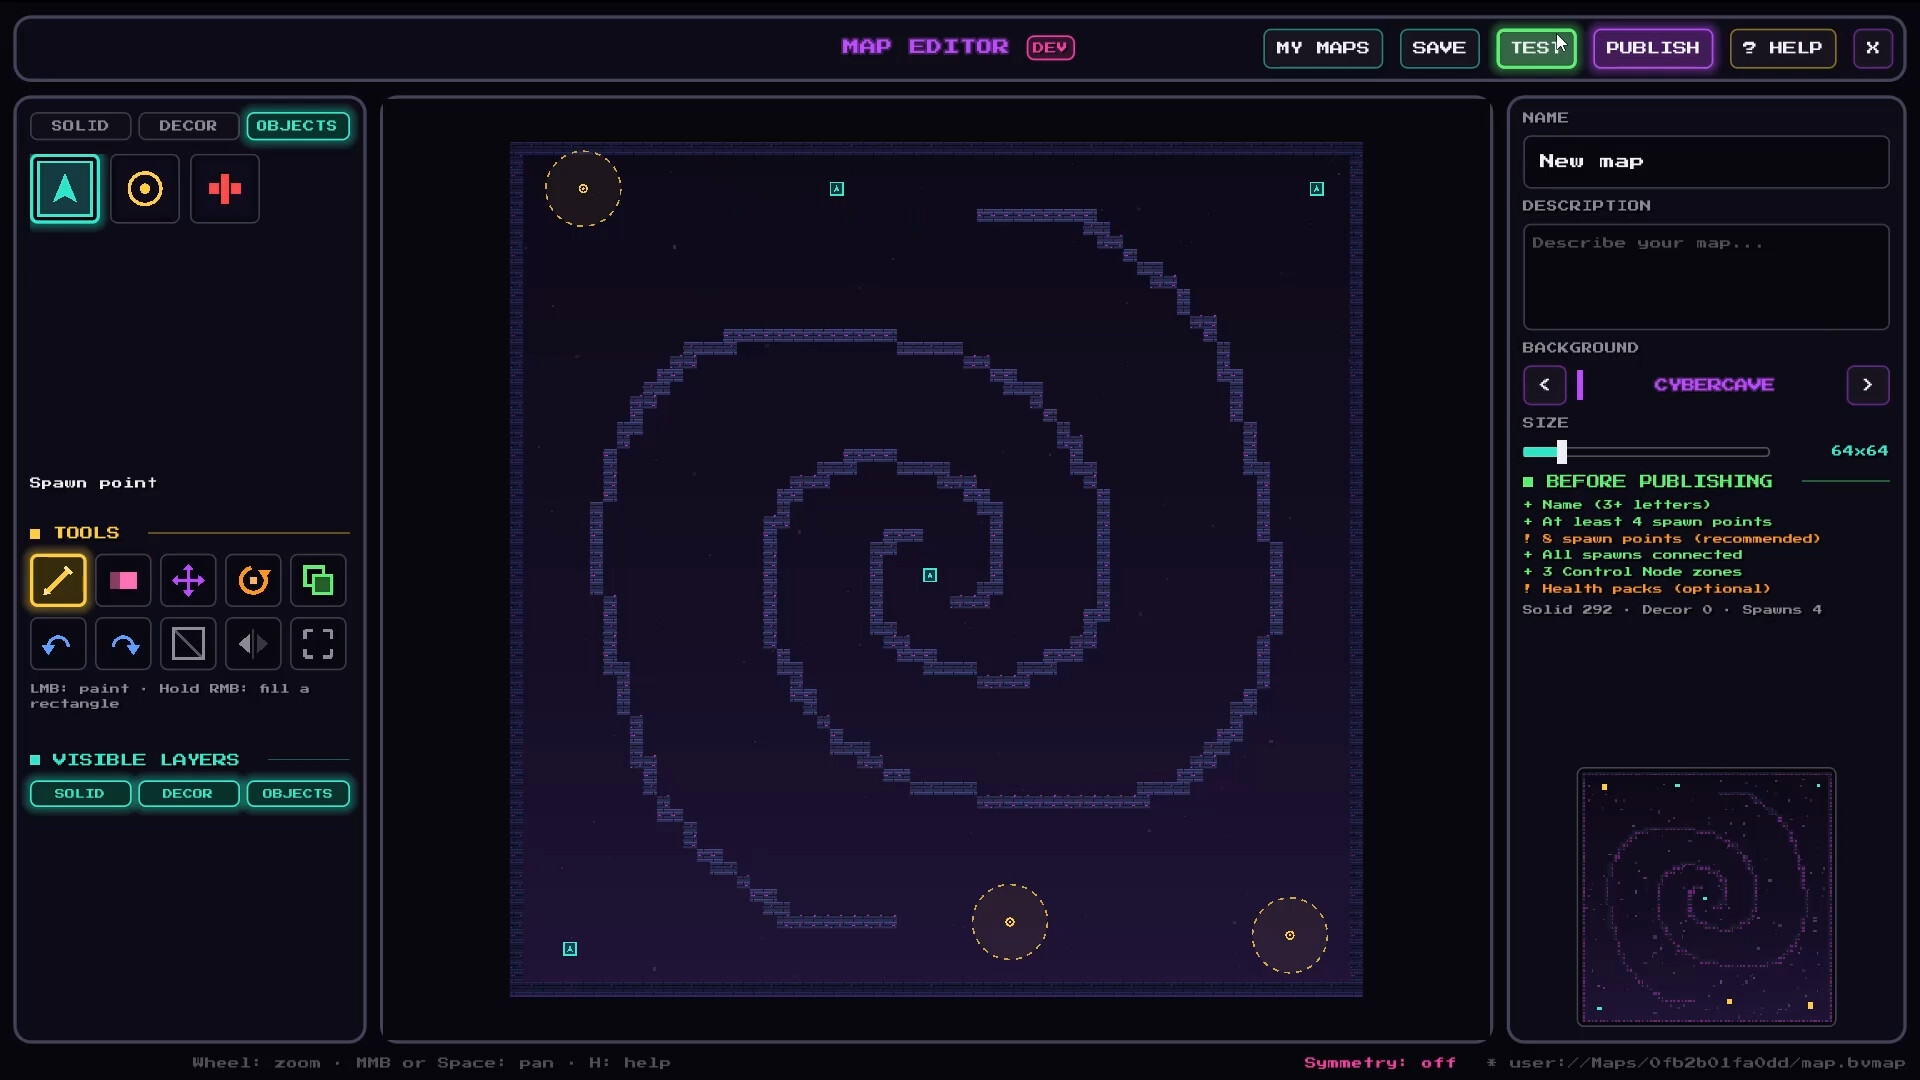The image size is (1920, 1080).
Task: Click the DEV badge next to Map Editor
Action: (x=1050, y=47)
